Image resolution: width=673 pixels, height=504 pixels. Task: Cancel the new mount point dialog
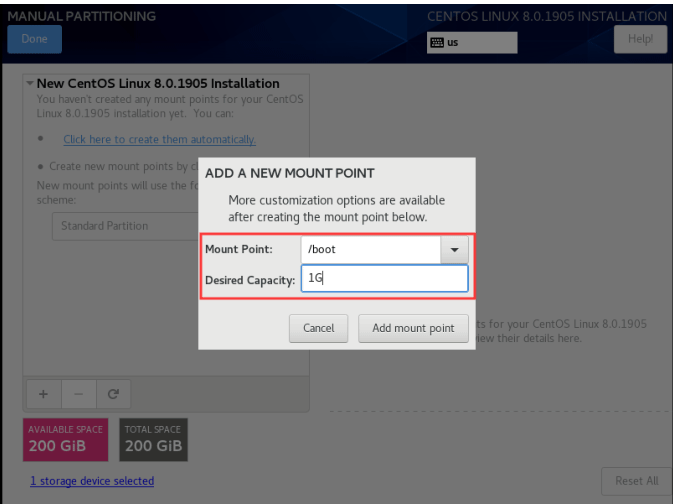(318, 328)
